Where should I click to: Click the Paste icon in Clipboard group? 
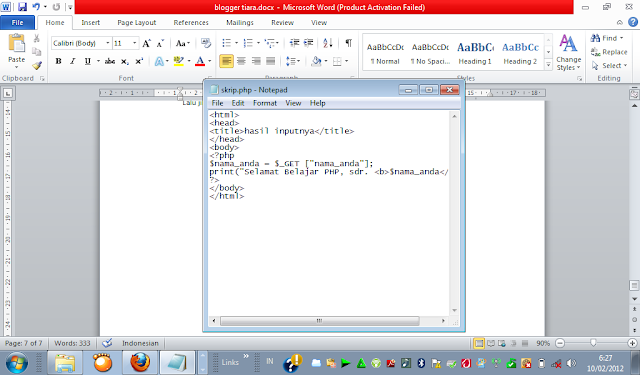[17, 43]
